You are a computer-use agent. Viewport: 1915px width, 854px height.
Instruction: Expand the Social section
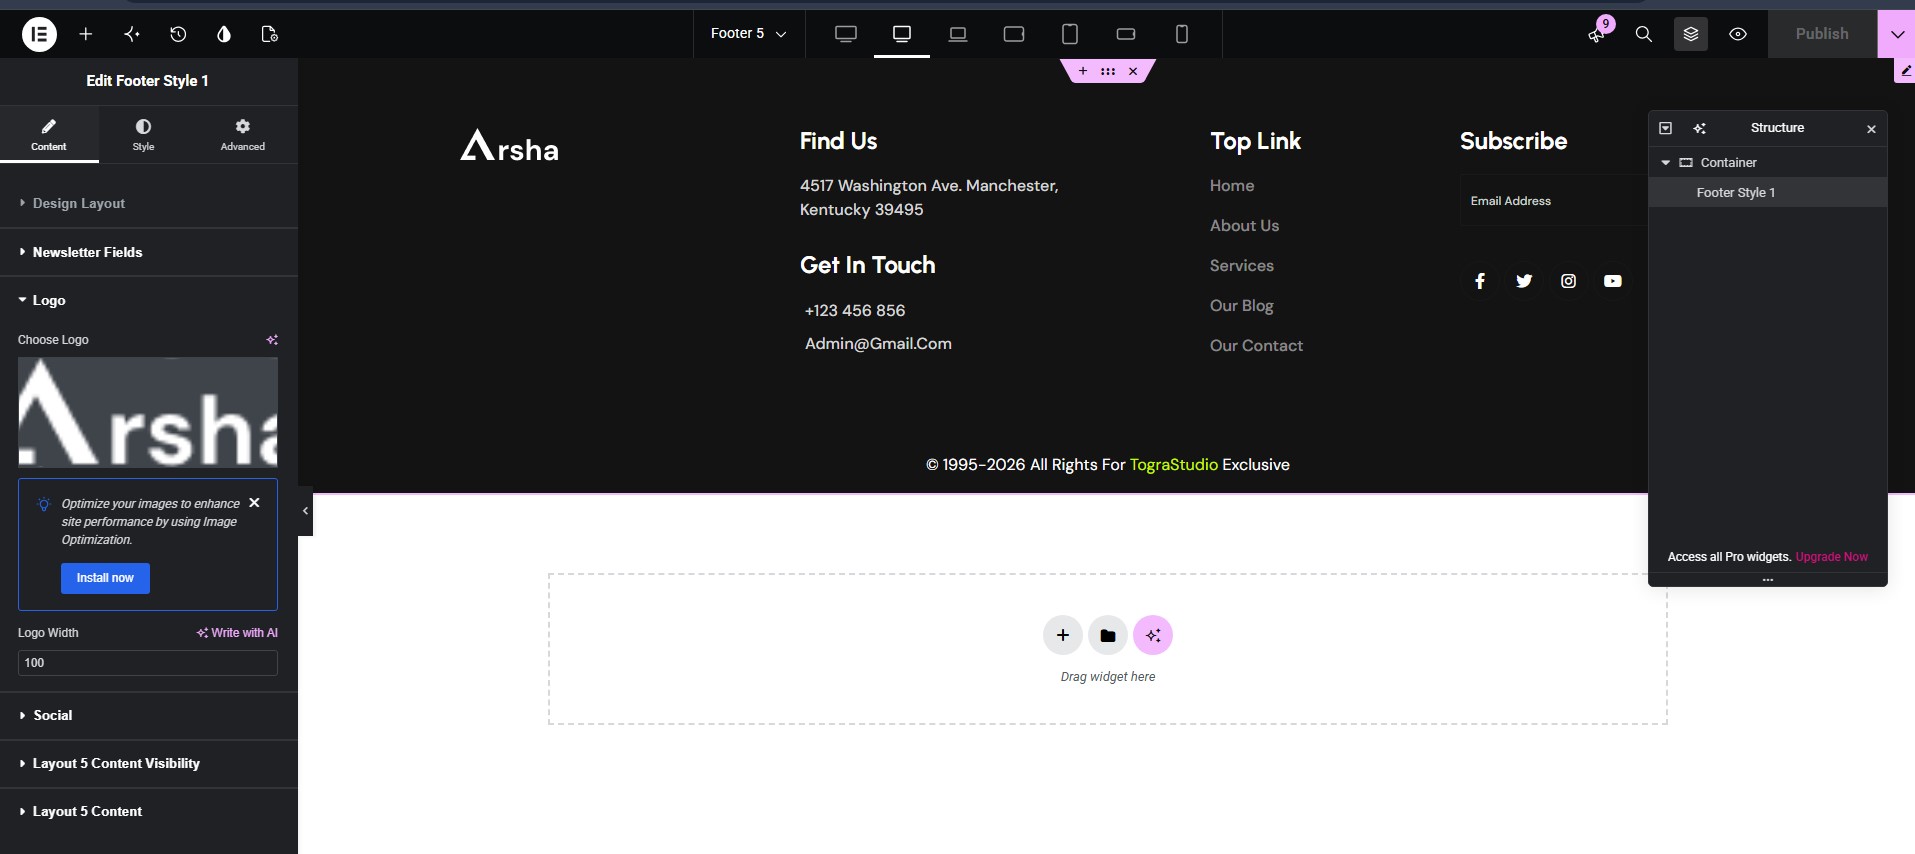(x=149, y=715)
